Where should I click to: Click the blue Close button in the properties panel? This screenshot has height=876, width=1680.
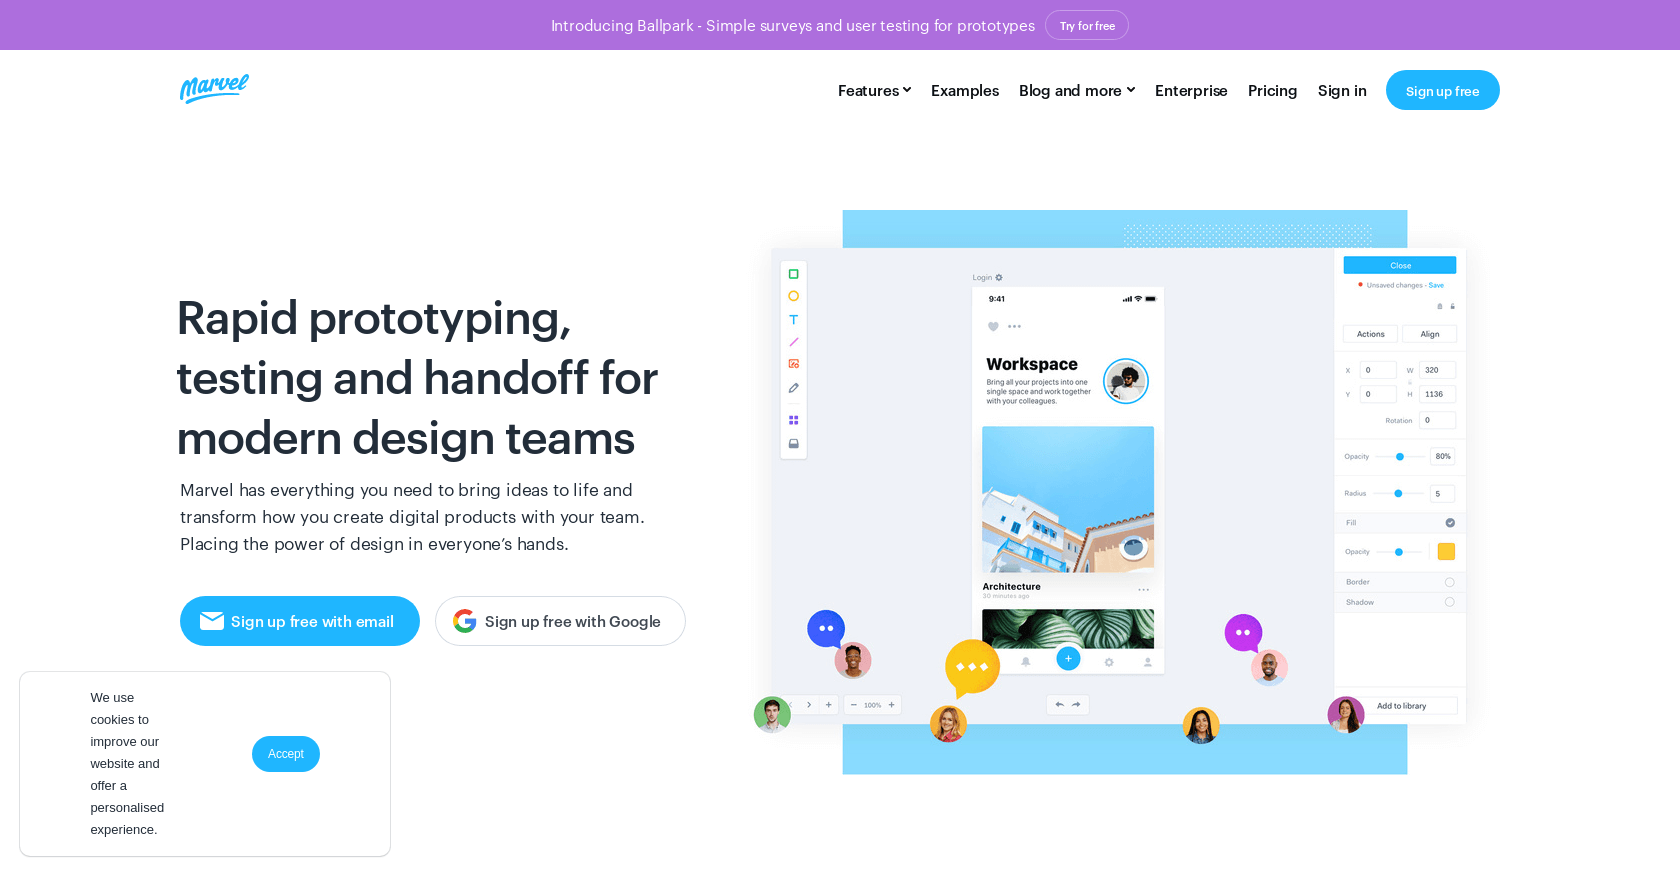tap(1400, 266)
